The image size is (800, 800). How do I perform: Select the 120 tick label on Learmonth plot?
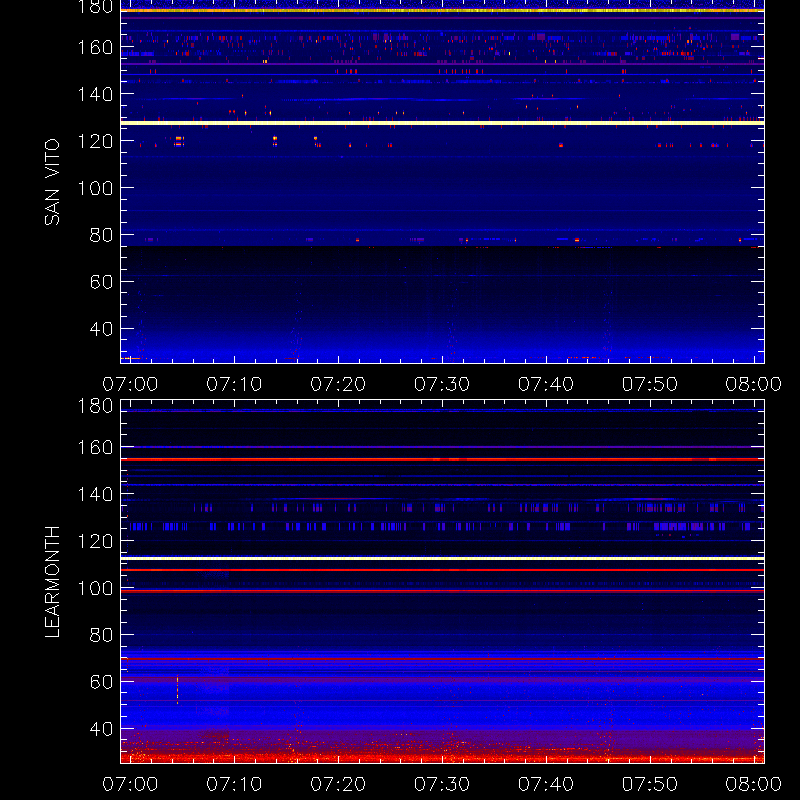95,541
